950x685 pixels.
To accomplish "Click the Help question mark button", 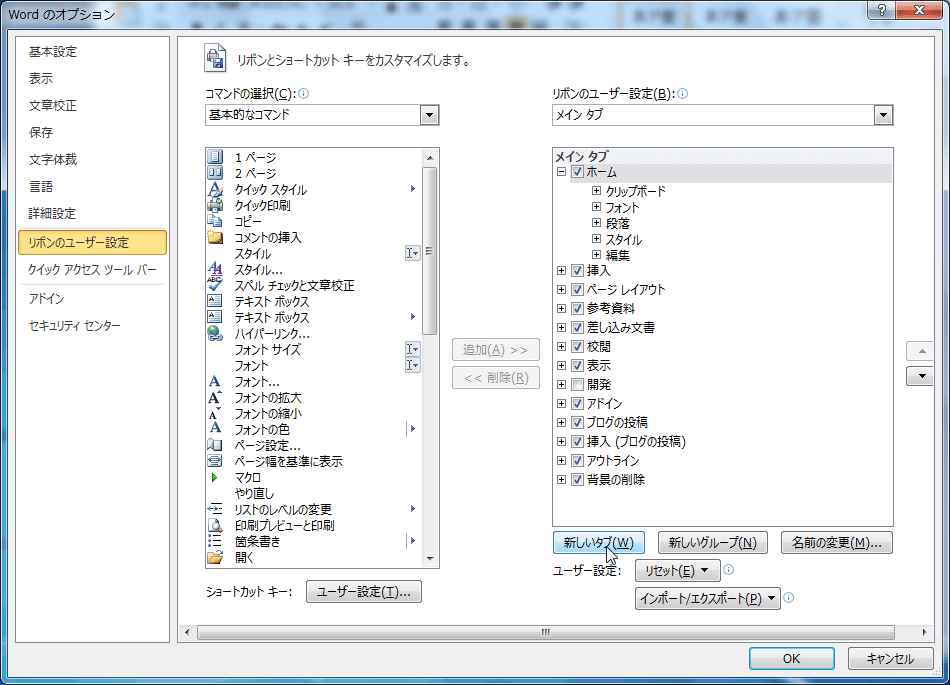I will [882, 10].
